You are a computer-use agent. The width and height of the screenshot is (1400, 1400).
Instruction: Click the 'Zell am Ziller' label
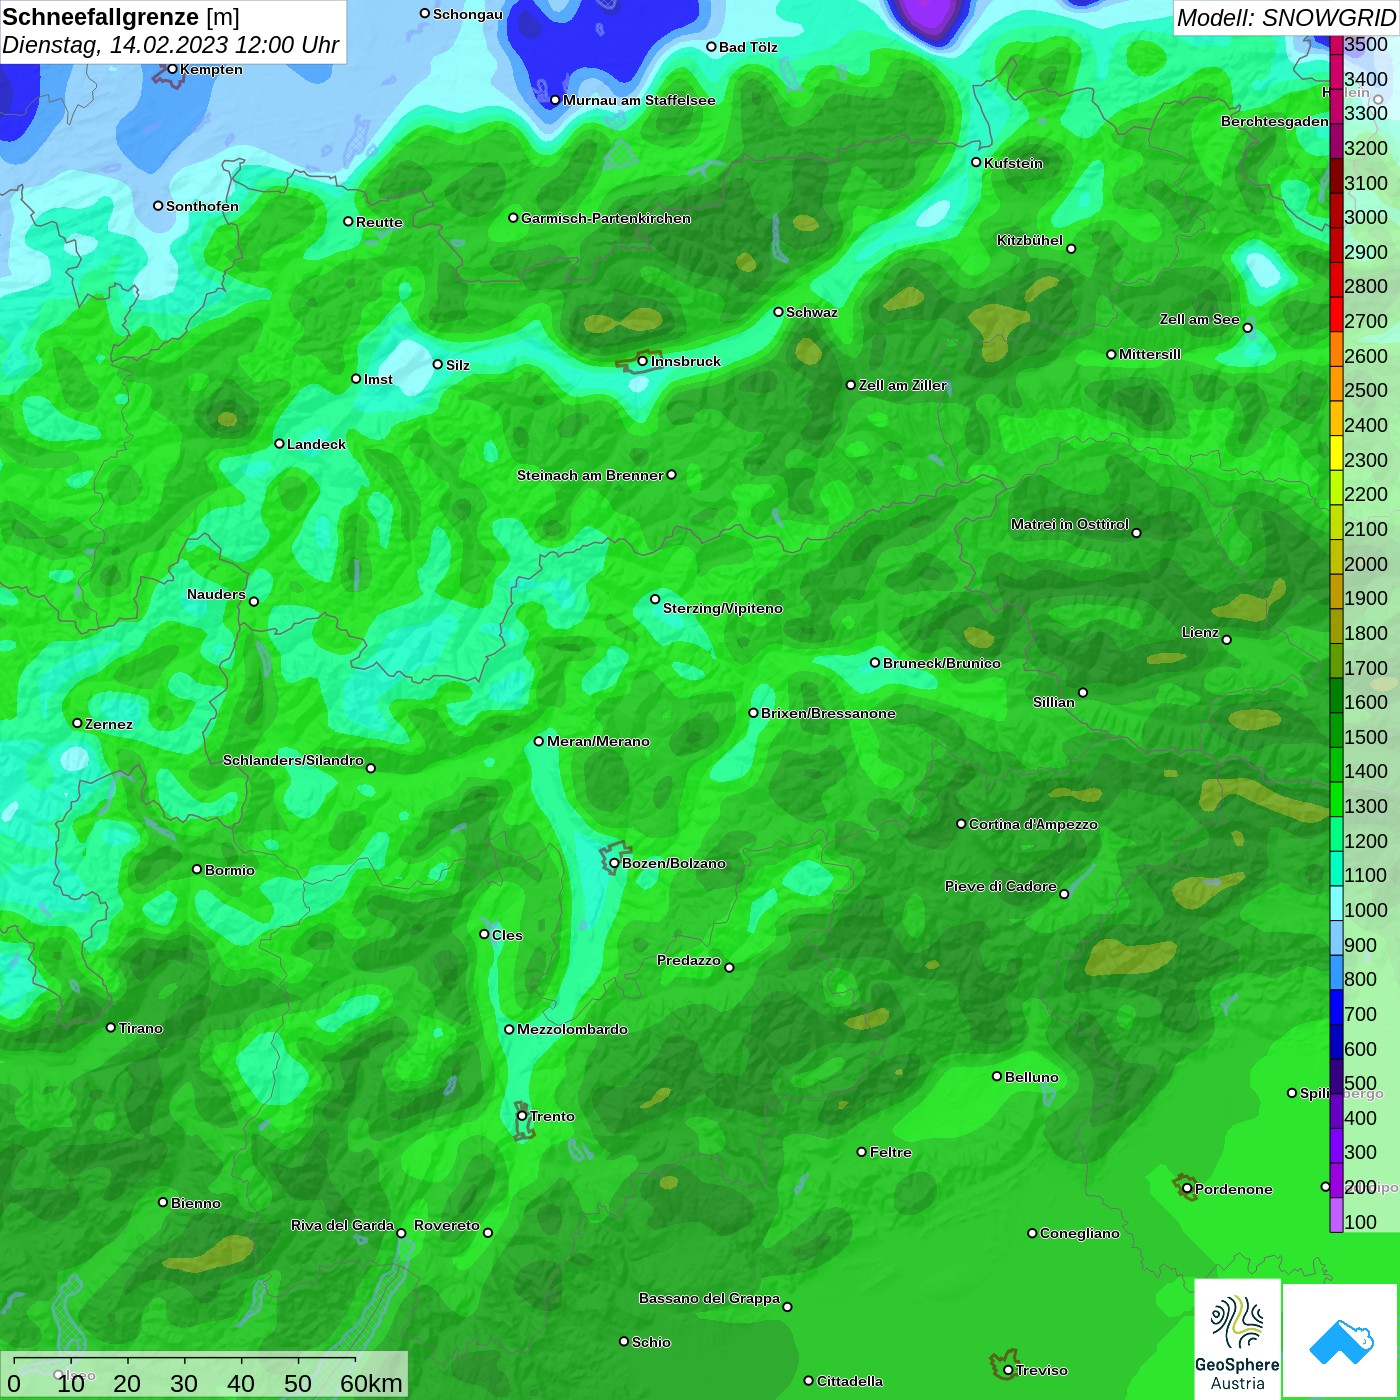point(903,385)
